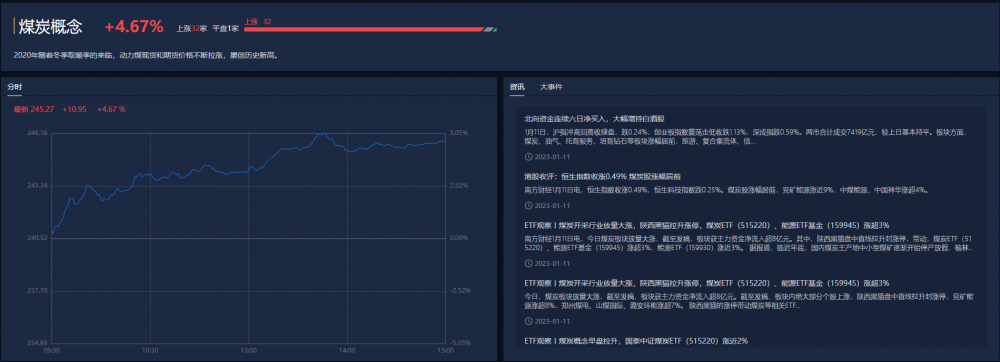Image resolution: width=1000 pixels, height=362 pixels.
Task: Open the fourth news item, ETF观察 陕西黑猫拉升涨停
Action: [x=707, y=283]
